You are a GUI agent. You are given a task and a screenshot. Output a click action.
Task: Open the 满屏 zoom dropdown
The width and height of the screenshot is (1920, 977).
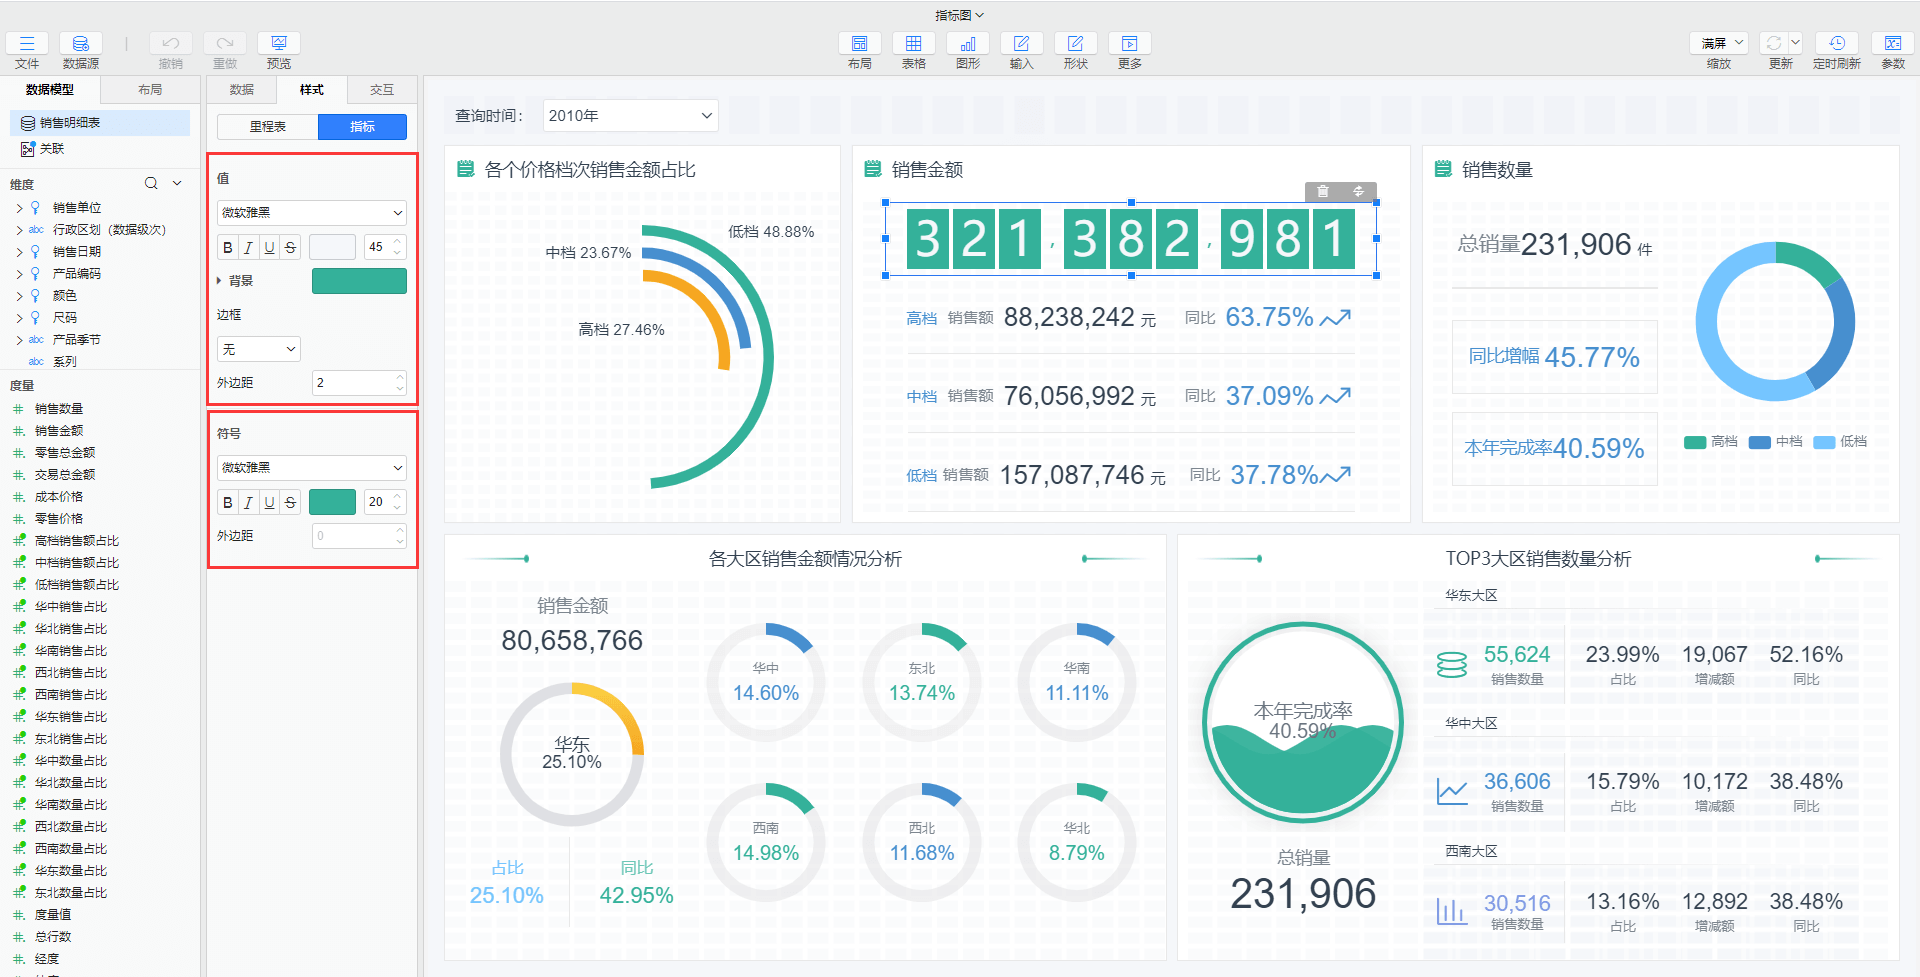(x=1720, y=43)
